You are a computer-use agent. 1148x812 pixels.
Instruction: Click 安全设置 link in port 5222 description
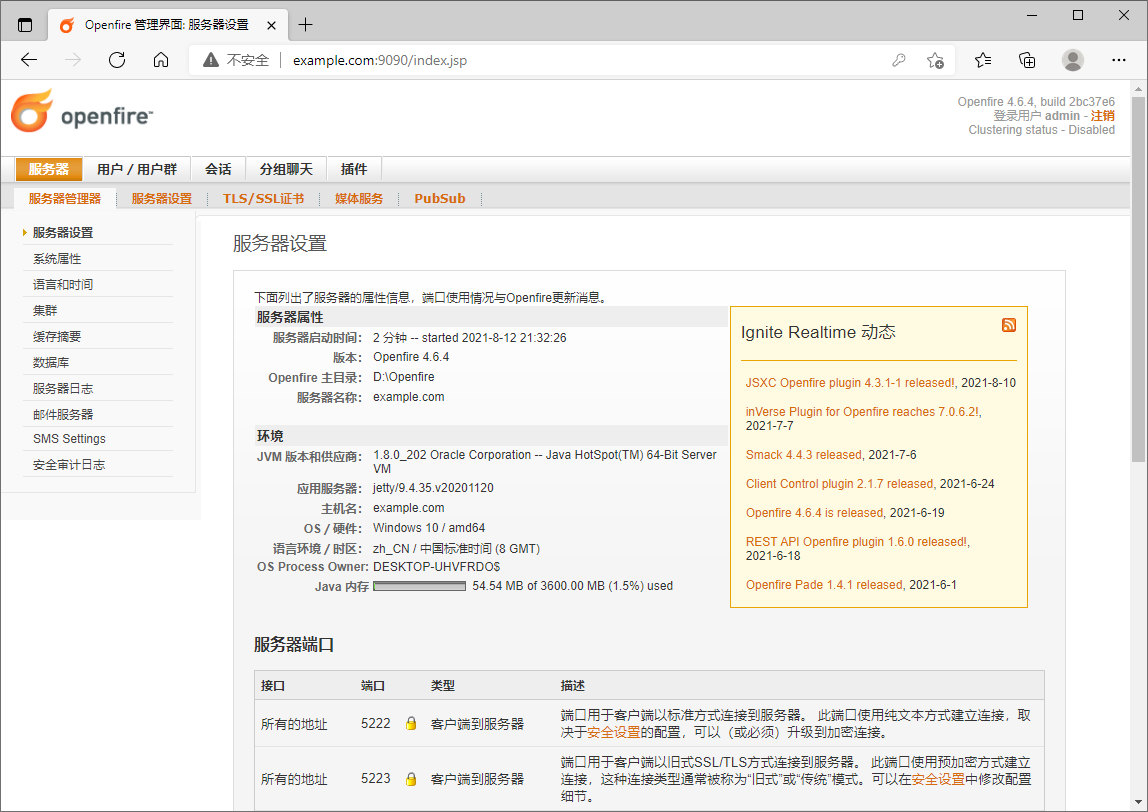point(614,732)
